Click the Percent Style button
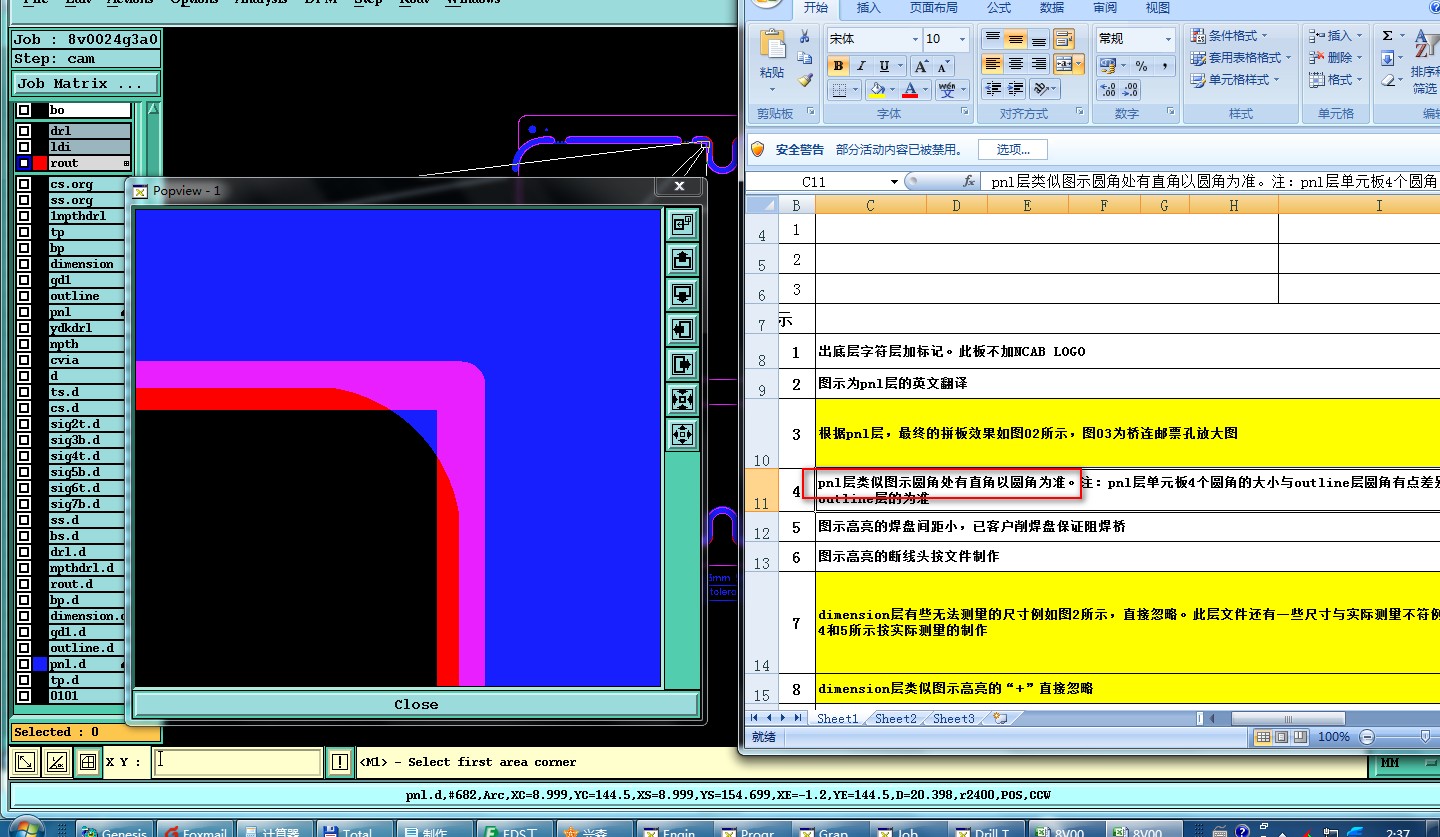Screen dimensions: 1440x837 coord(1141,66)
